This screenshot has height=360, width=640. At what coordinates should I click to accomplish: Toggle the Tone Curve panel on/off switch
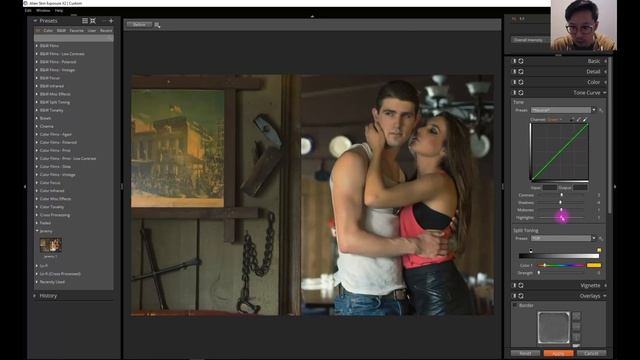pyautogui.click(x=514, y=93)
